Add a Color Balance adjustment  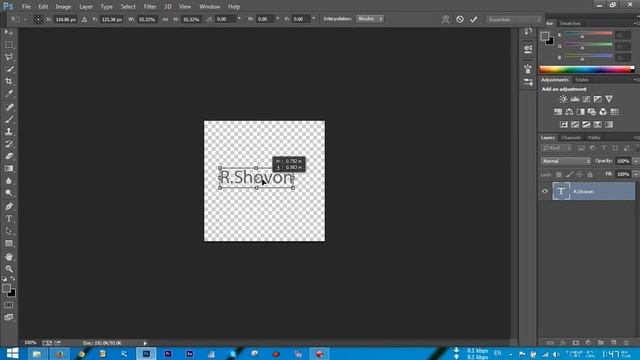[x=569, y=112]
